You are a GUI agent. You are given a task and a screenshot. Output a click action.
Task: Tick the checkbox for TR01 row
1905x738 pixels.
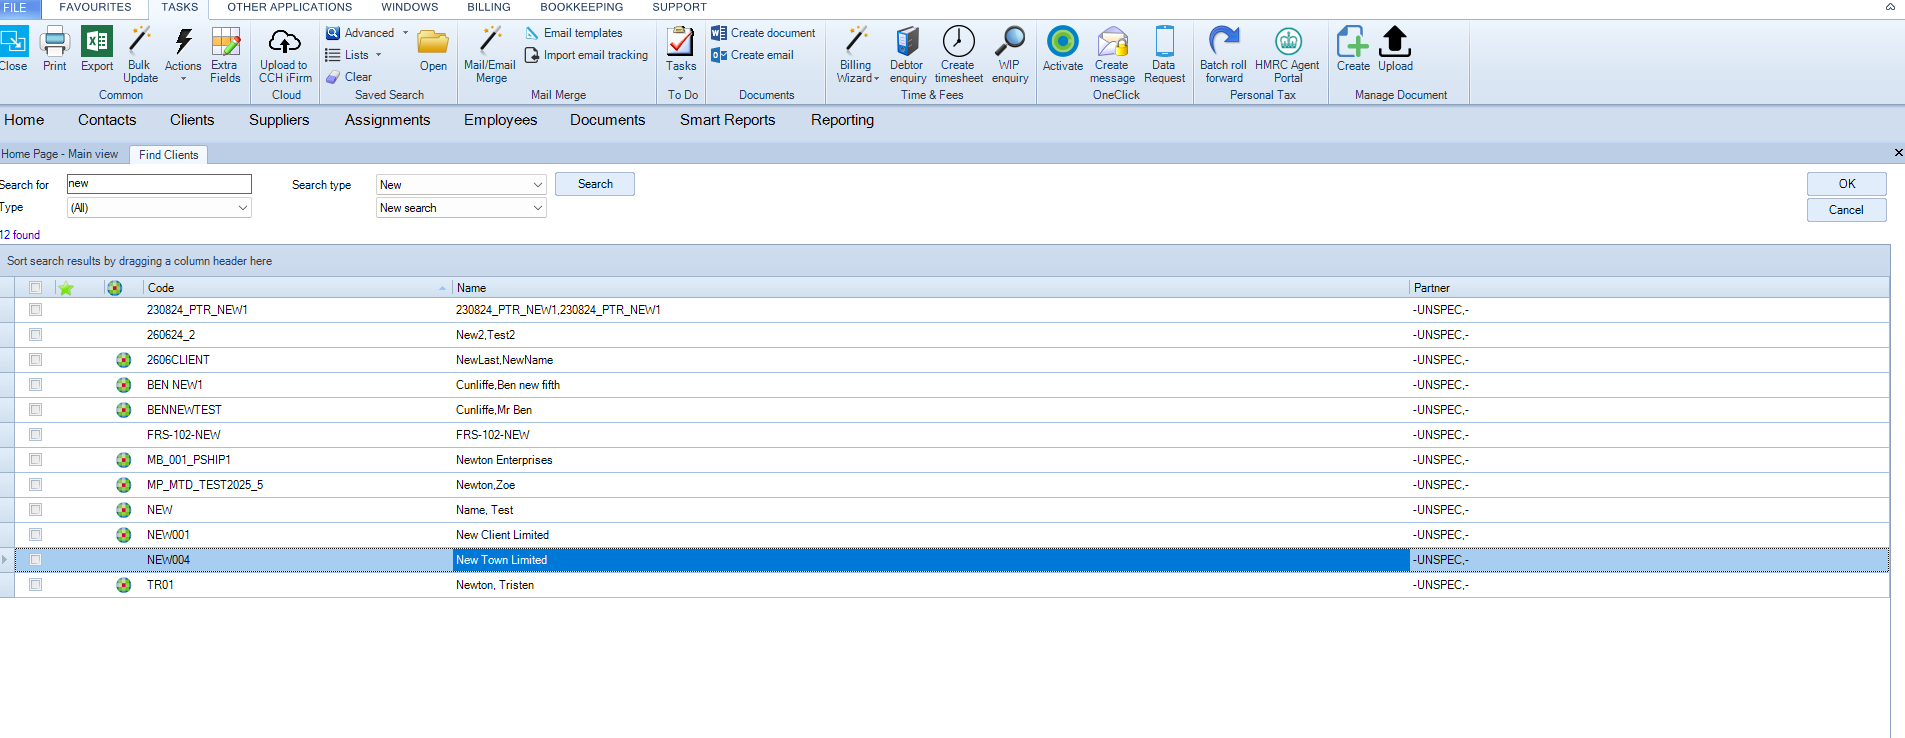[x=35, y=585]
